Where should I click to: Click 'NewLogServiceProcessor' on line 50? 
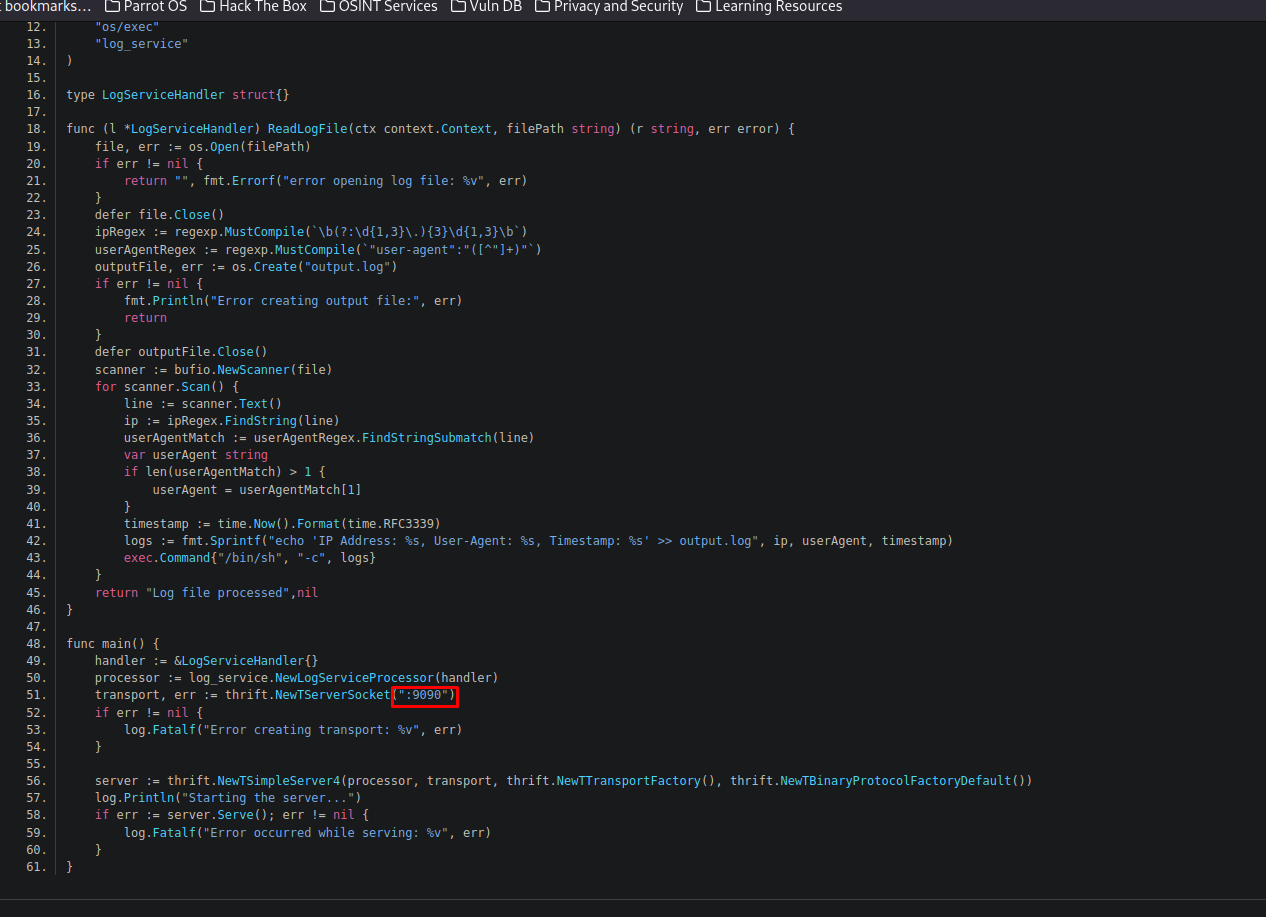point(355,678)
